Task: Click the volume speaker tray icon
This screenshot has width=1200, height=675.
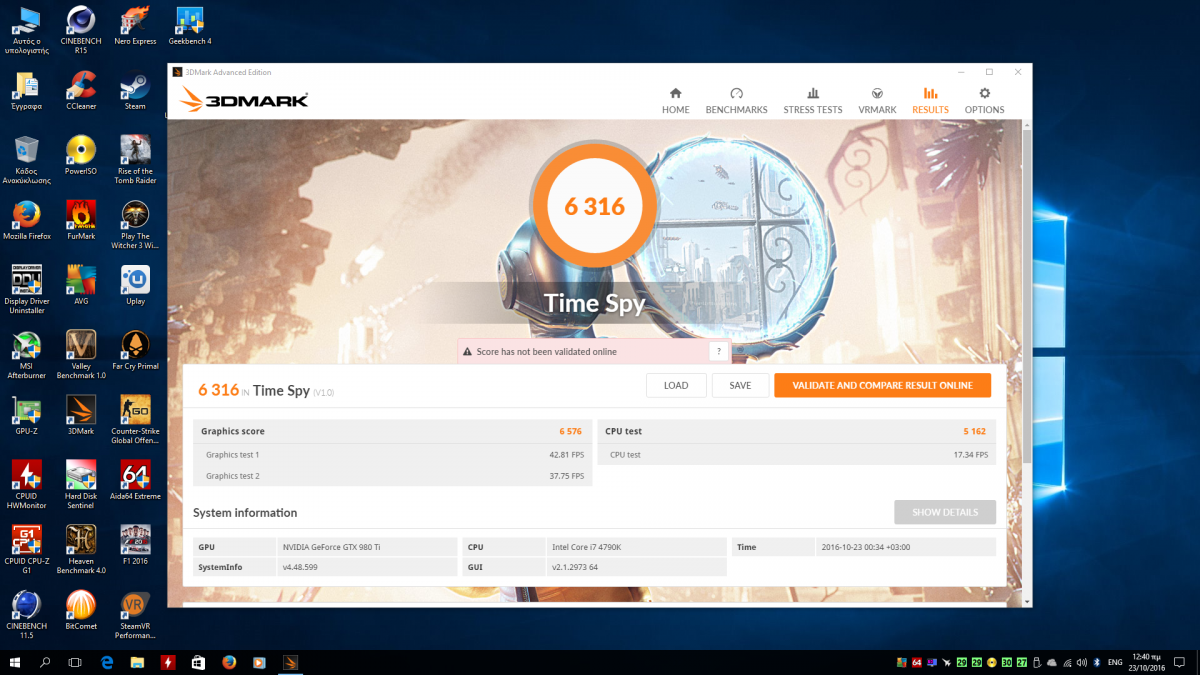Action: 1081,662
